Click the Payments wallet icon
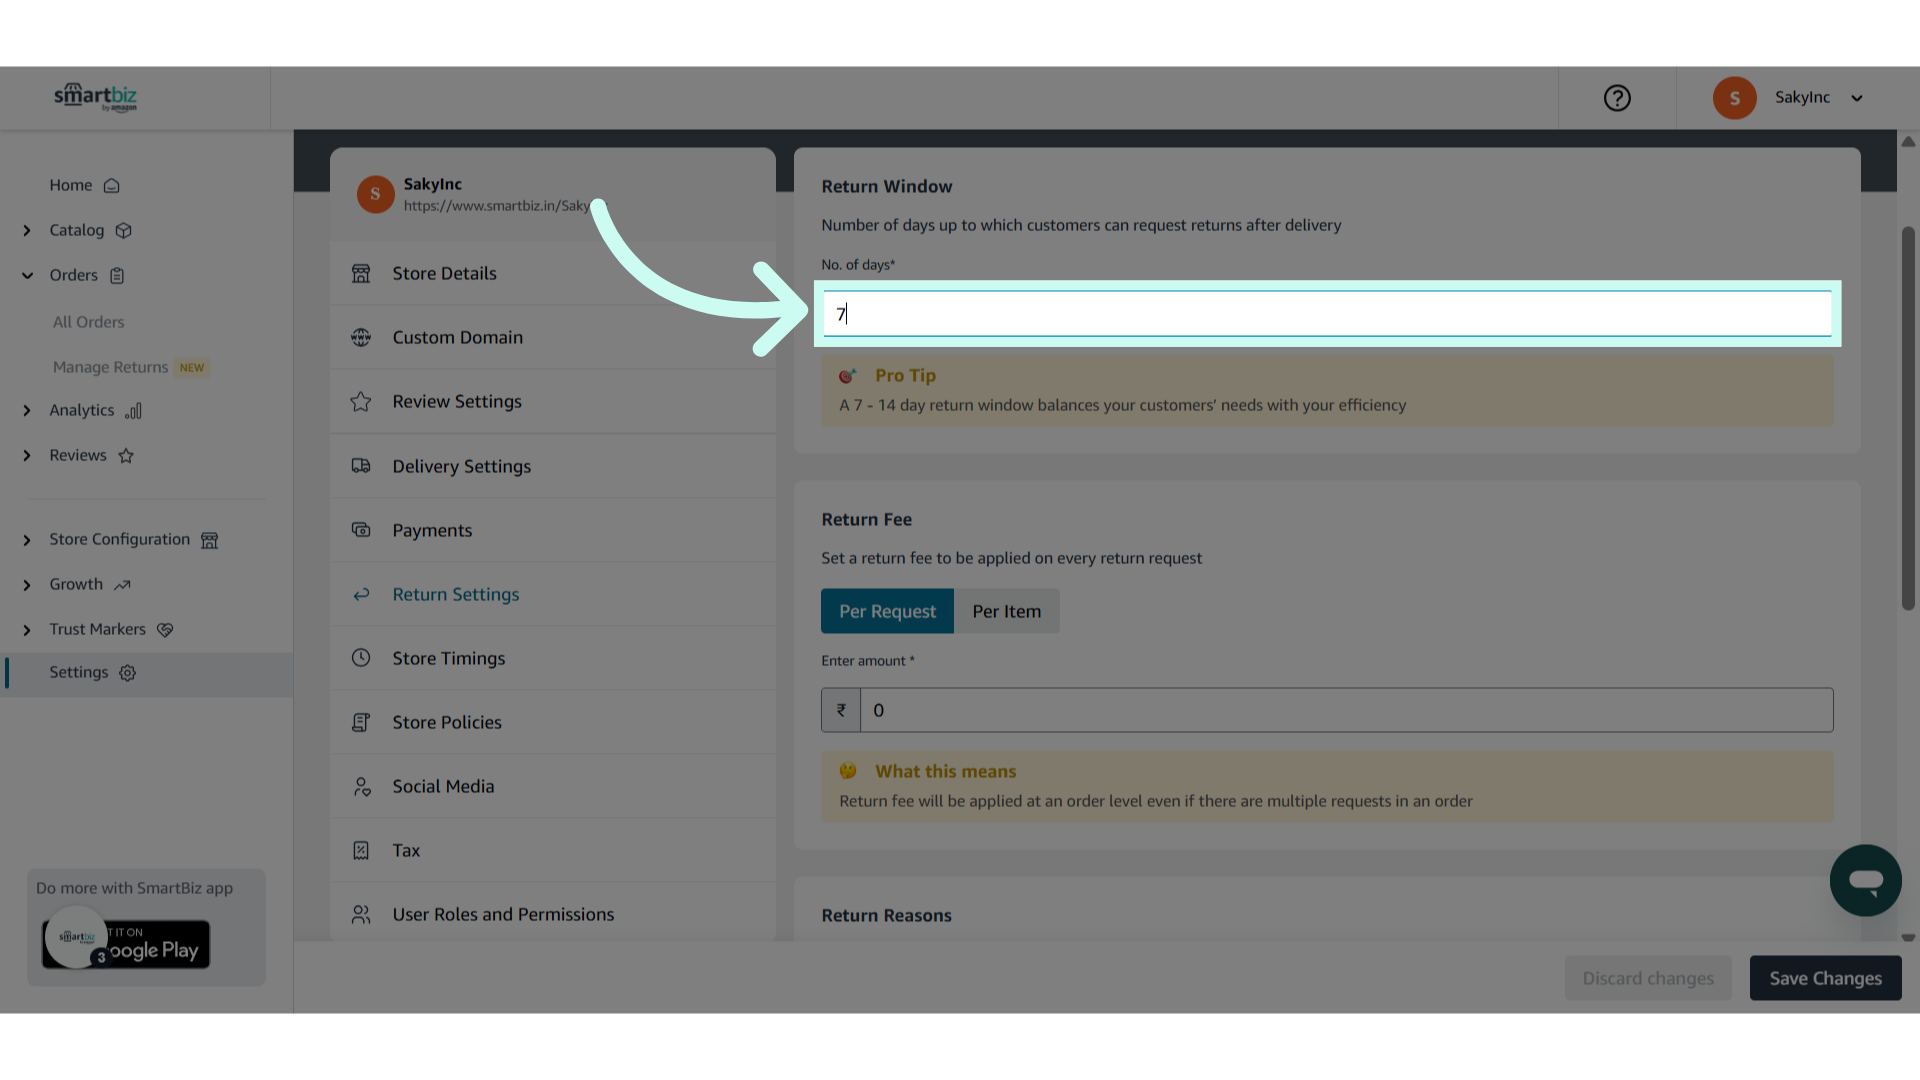The width and height of the screenshot is (1920, 1080). tap(361, 530)
